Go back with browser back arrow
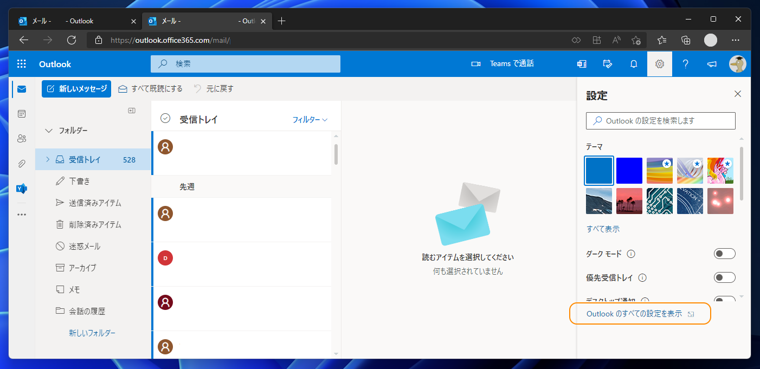This screenshot has width=760, height=369. pos(24,40)
